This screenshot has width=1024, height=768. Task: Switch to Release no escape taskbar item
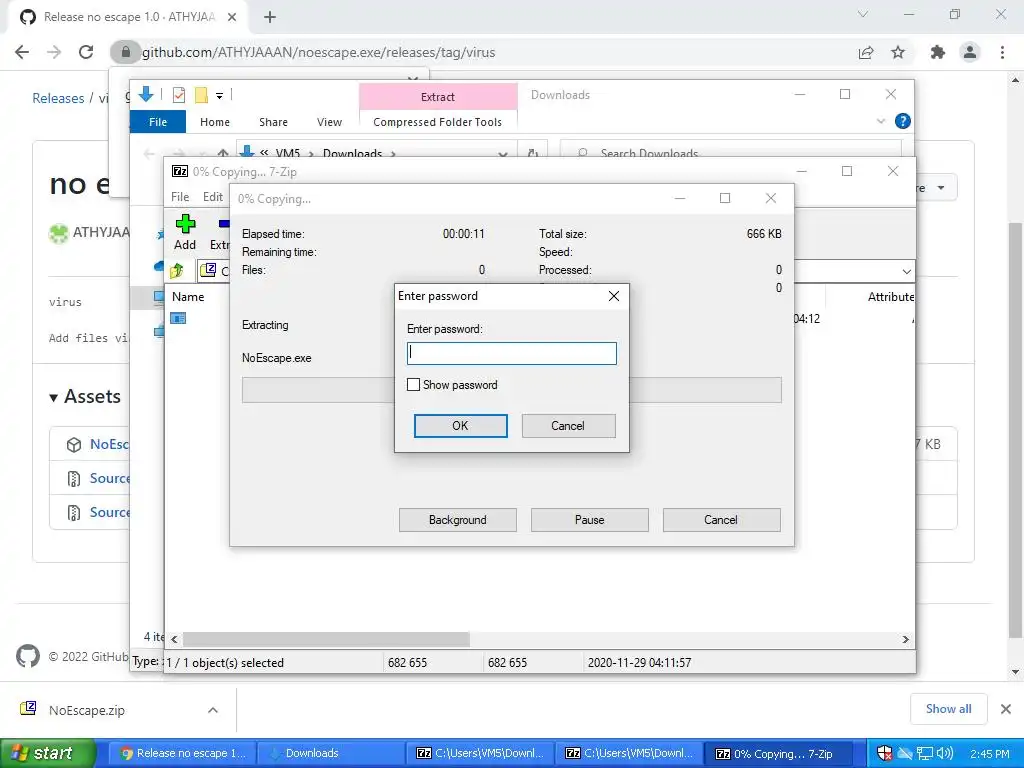[182, 753]
